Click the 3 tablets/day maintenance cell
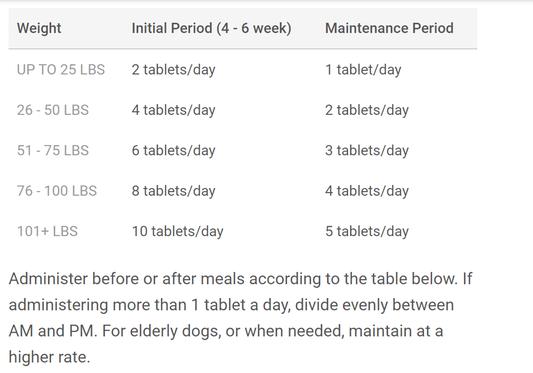 (367, 151)
